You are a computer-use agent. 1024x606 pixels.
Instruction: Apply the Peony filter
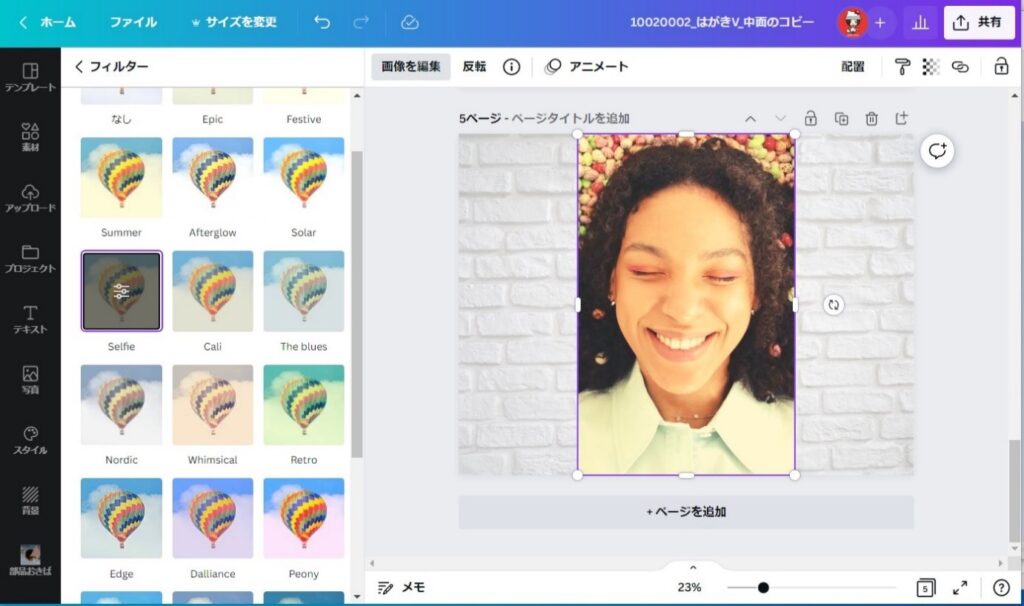304,518
